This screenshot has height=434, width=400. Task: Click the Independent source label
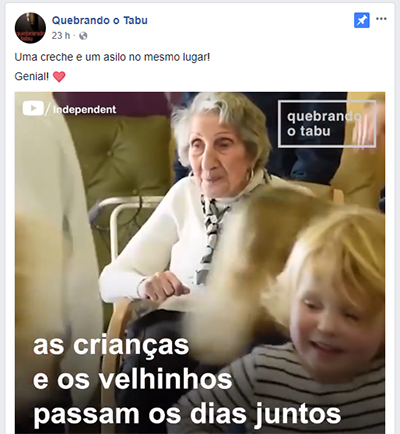[85, 109]
